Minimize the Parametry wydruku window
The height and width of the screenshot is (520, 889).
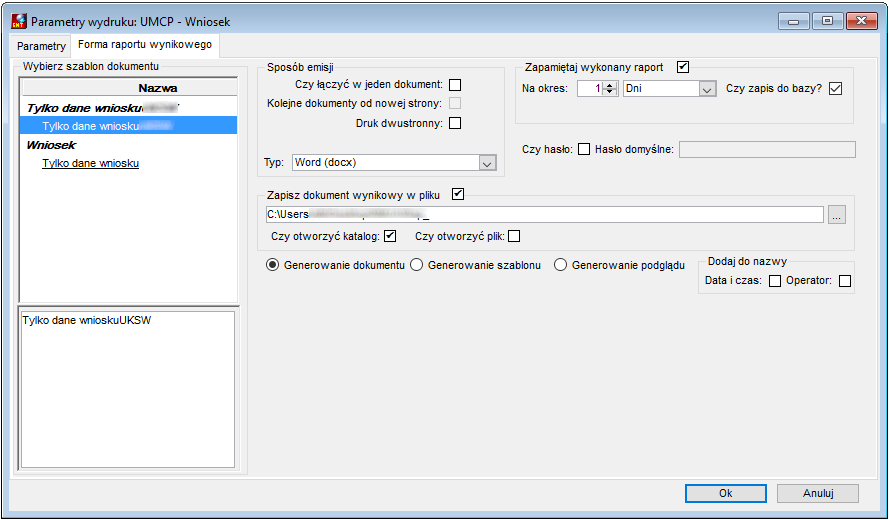tap(794, 21)
